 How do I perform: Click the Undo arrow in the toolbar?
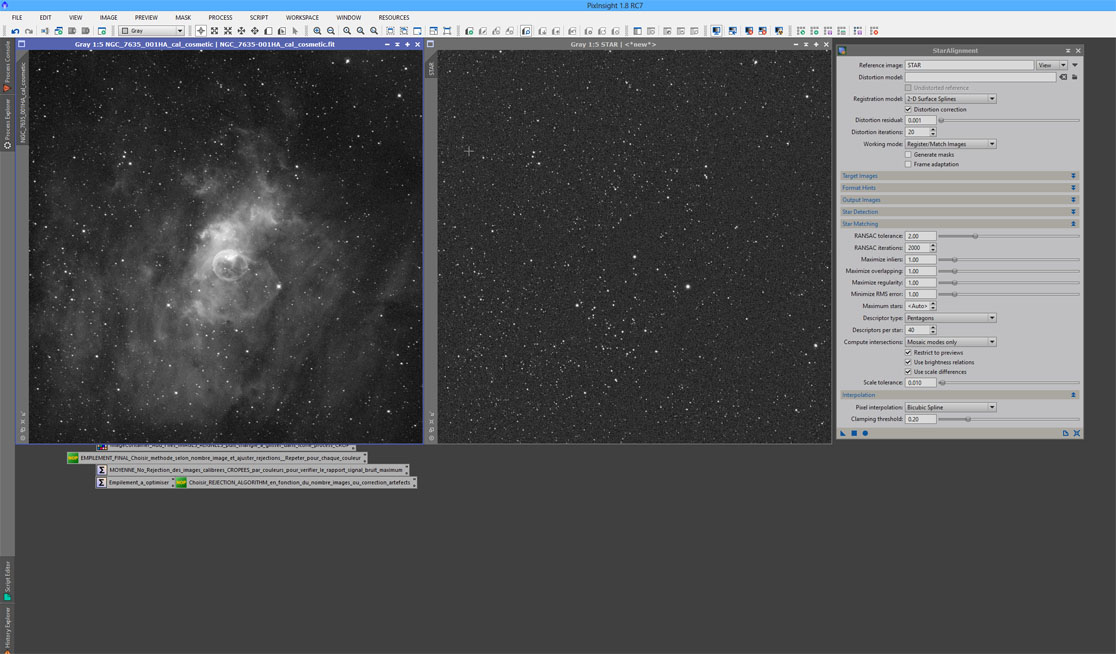15,31
